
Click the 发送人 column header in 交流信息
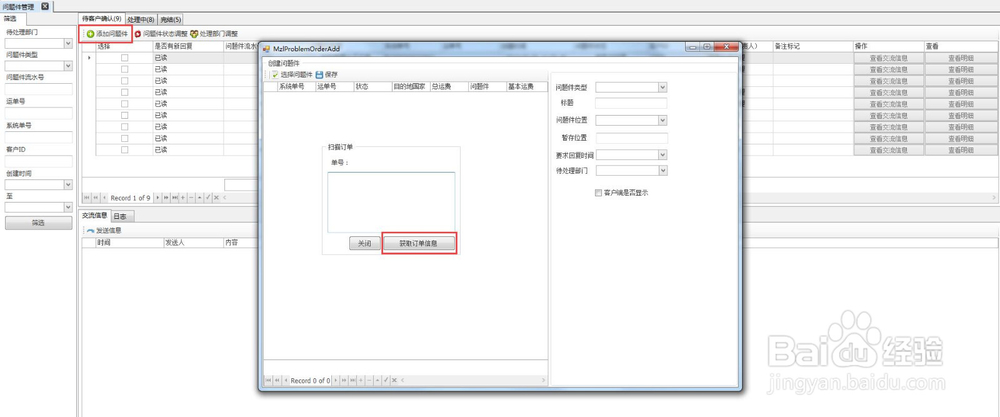(193, 243)
